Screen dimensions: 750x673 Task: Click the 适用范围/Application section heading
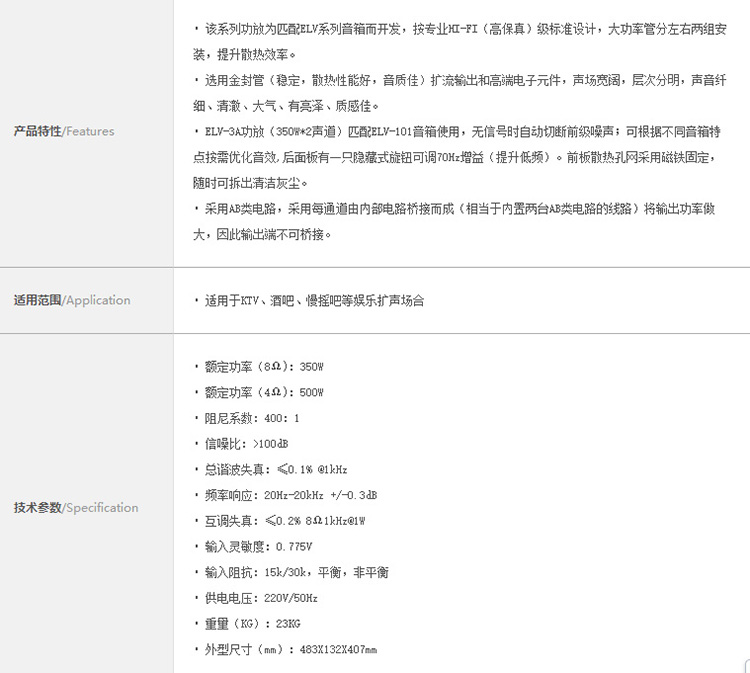[x=72, y=300]
